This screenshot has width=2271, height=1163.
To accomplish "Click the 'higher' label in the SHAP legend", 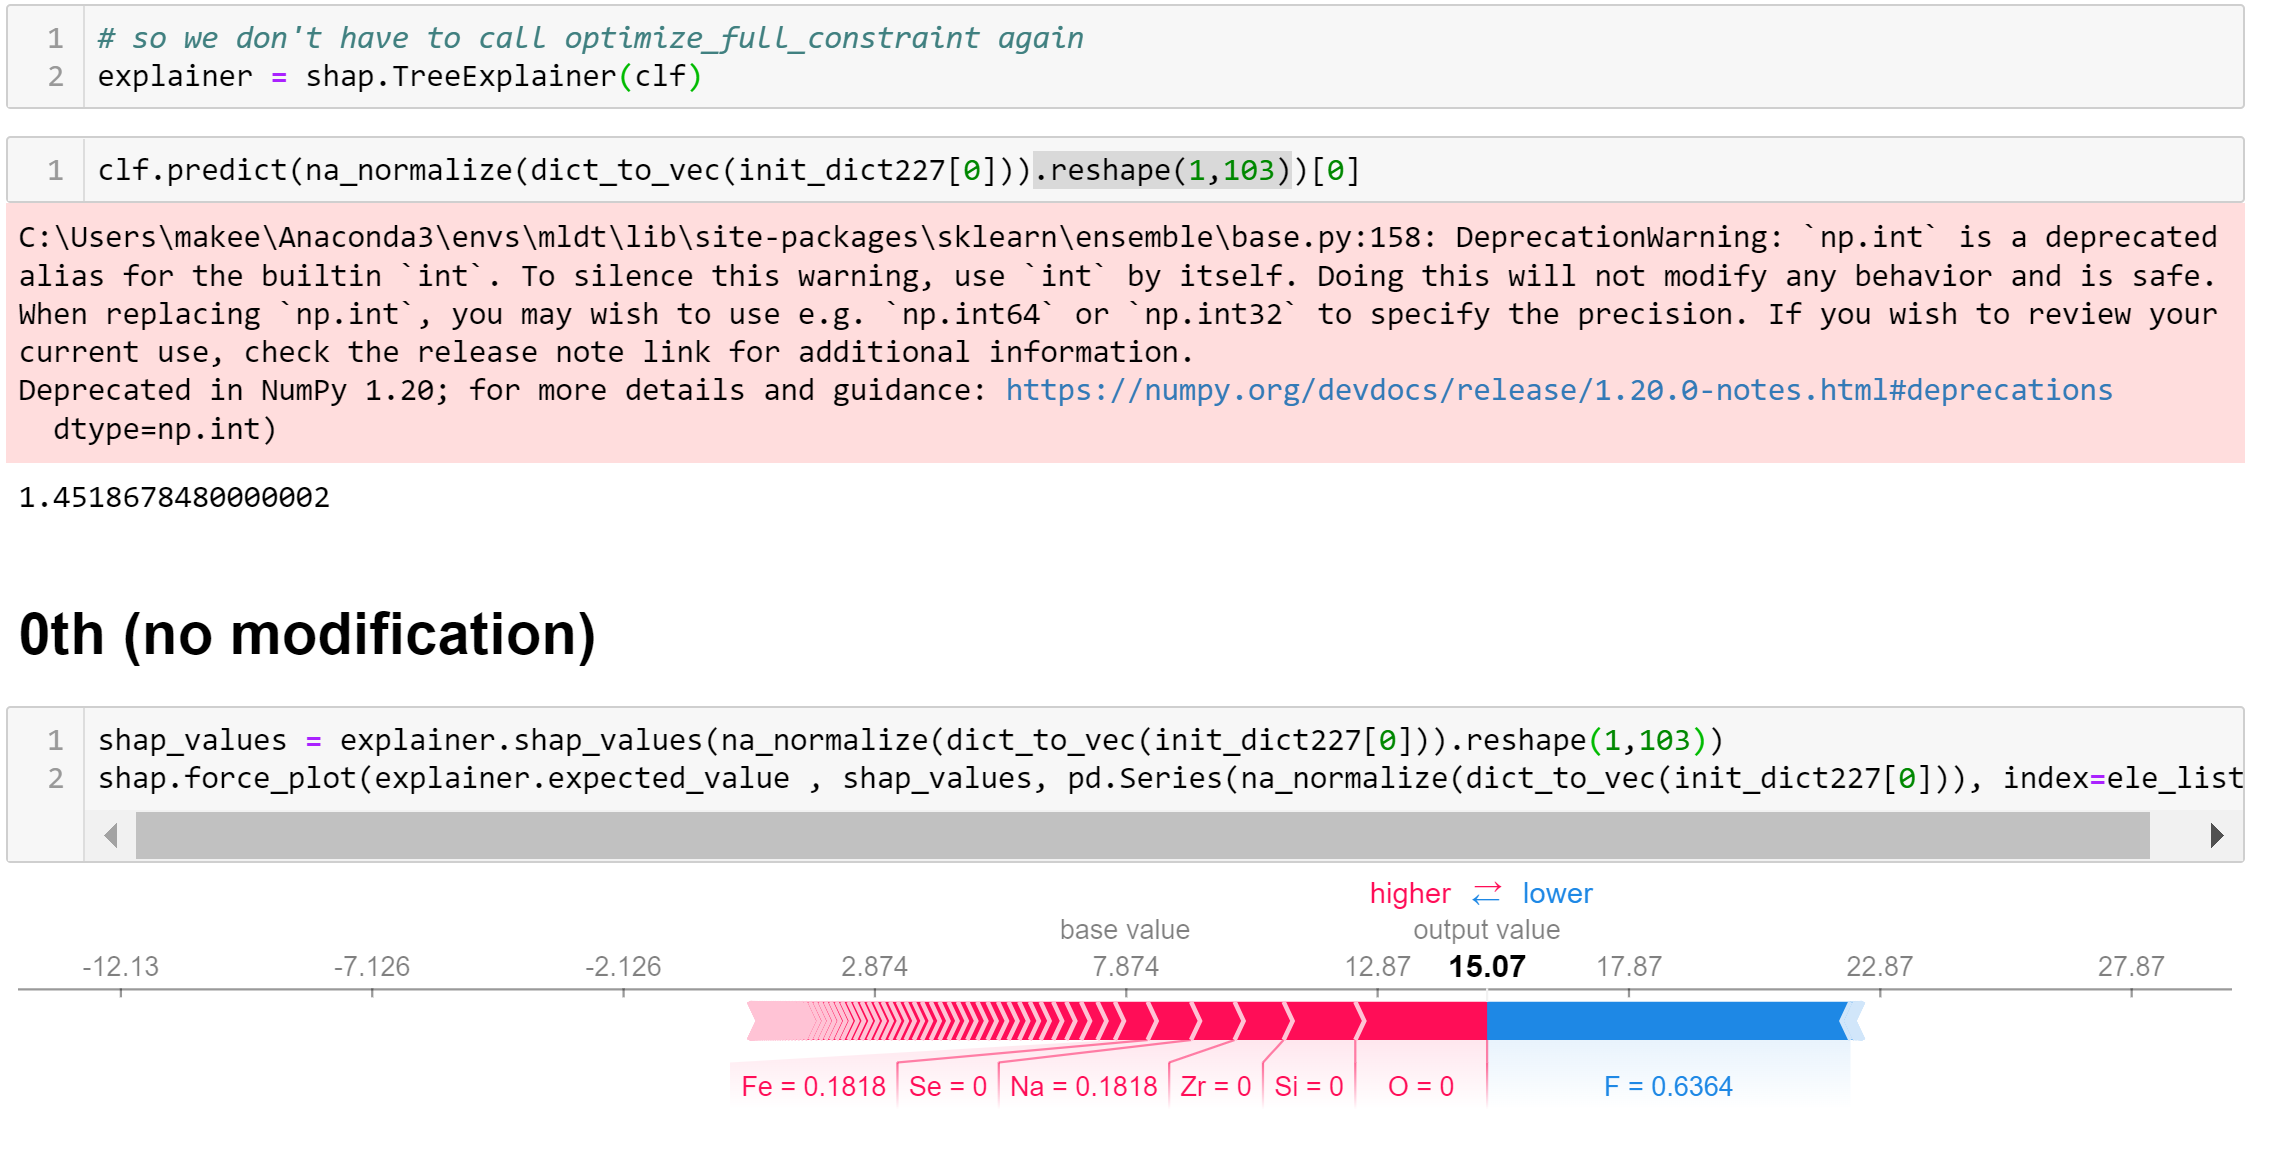I will (1409, 893).
